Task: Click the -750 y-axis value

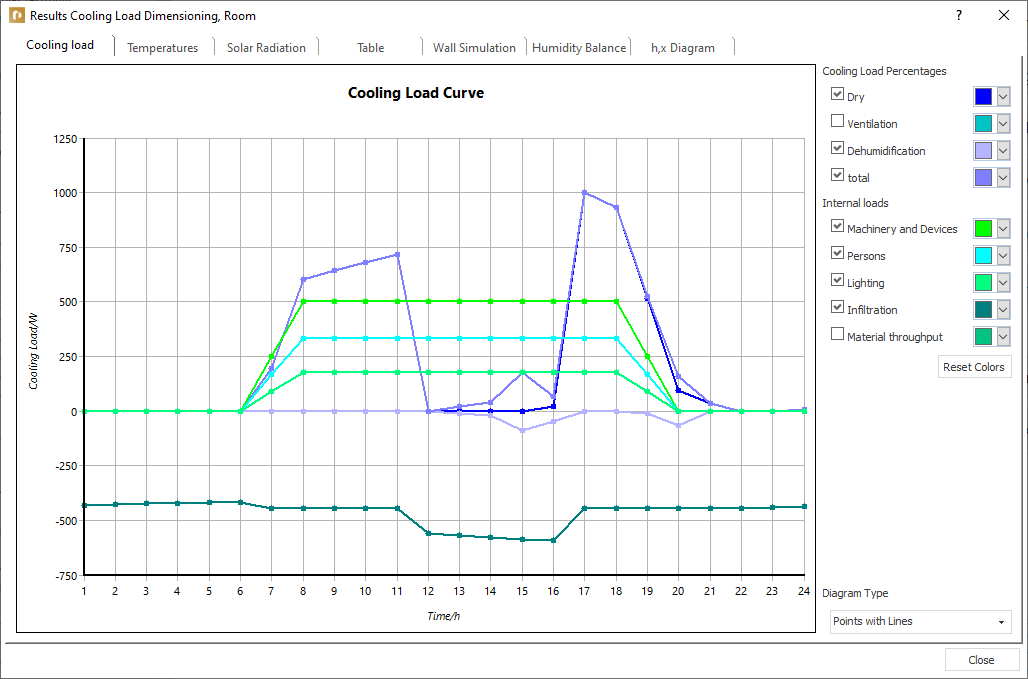Action: point(66,575)
